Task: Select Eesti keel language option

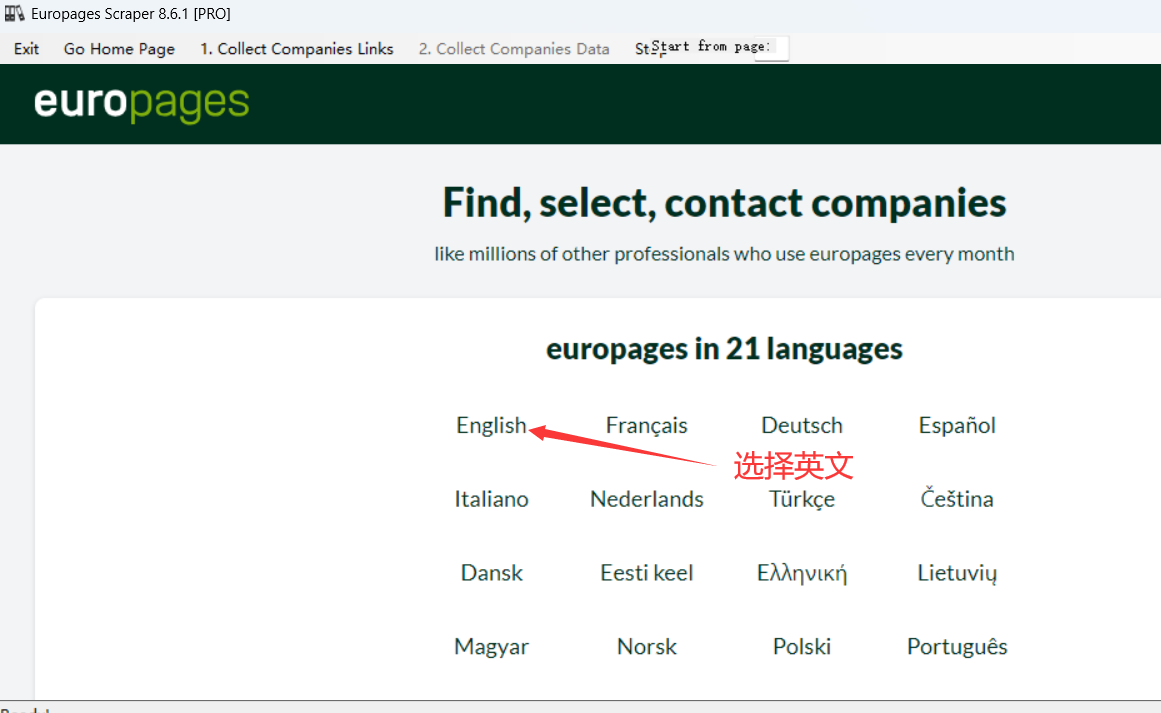Action: [646, 573]
